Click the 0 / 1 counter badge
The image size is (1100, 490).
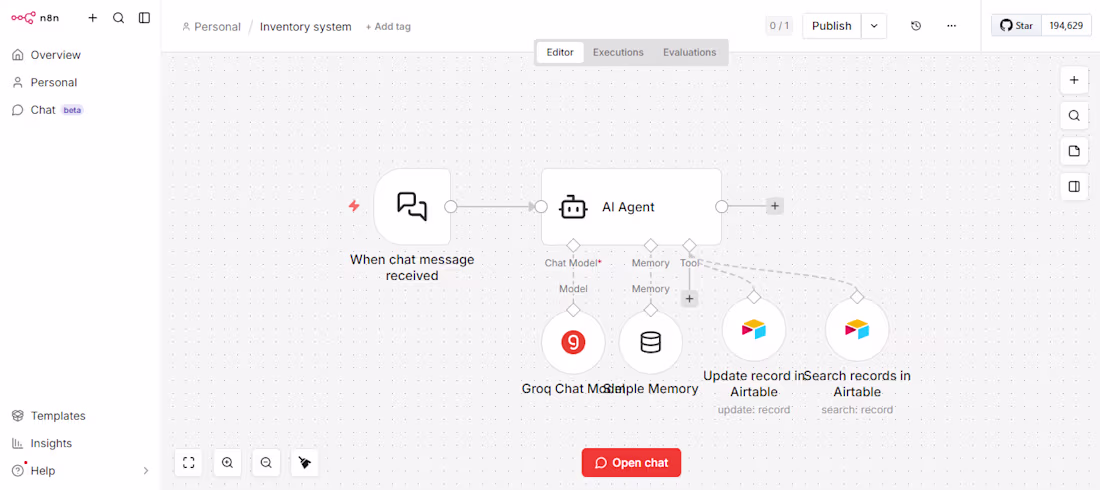[x=779, y=26]
